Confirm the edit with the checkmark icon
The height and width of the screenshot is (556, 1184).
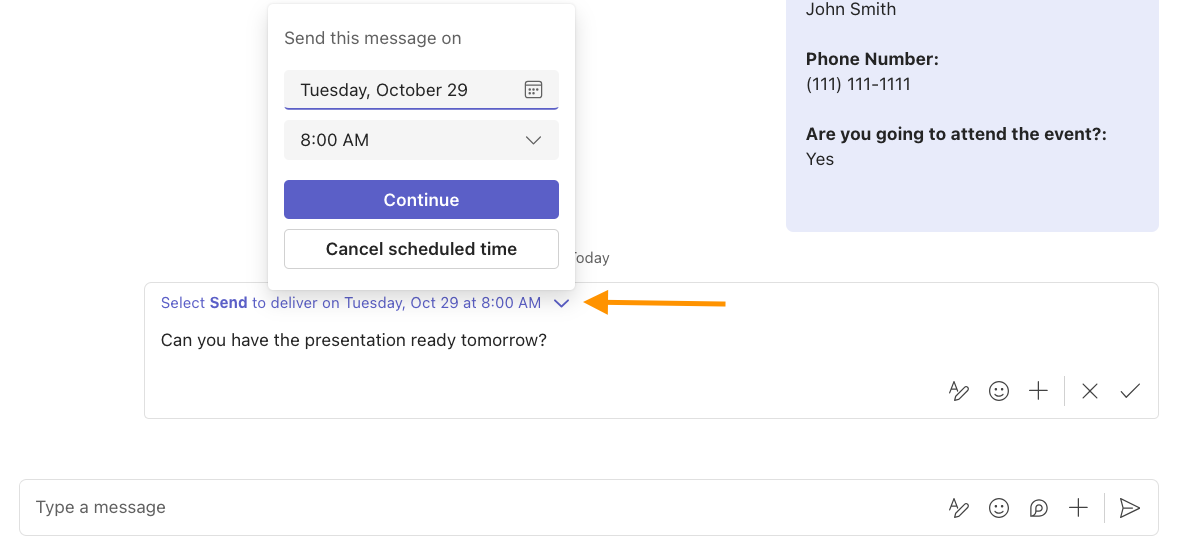point(1130,391)
